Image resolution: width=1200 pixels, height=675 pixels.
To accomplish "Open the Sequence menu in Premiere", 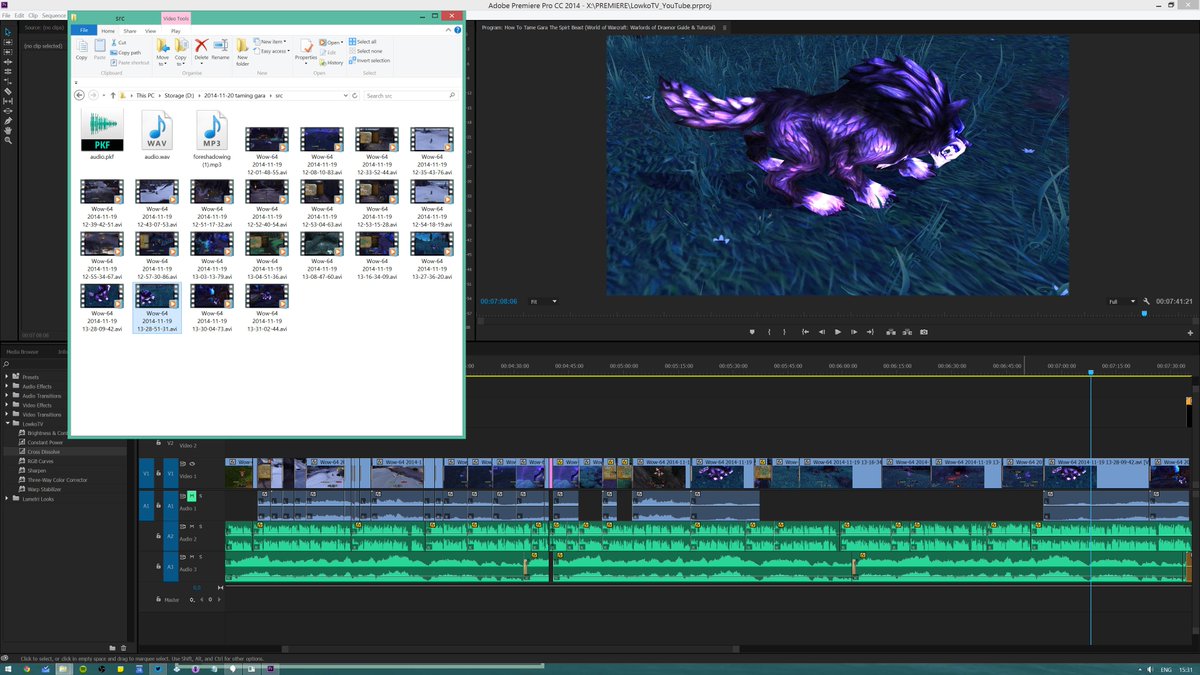I will [x=53, y=16].
